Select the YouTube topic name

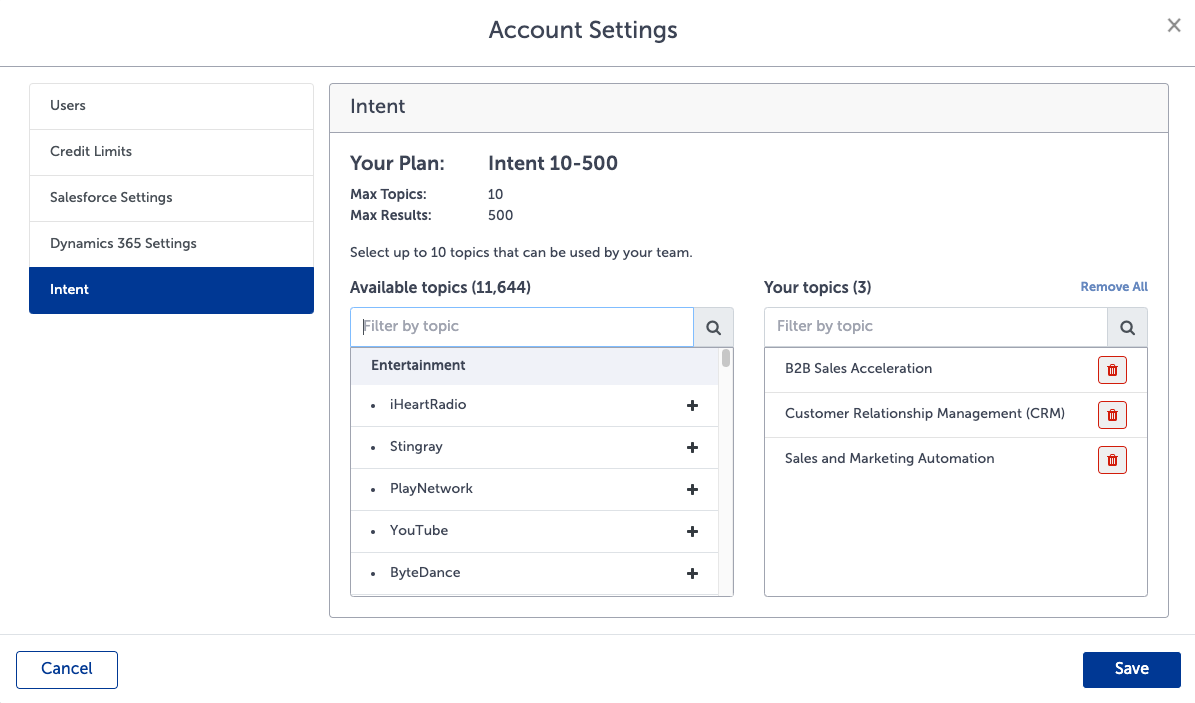click(419, 531)
